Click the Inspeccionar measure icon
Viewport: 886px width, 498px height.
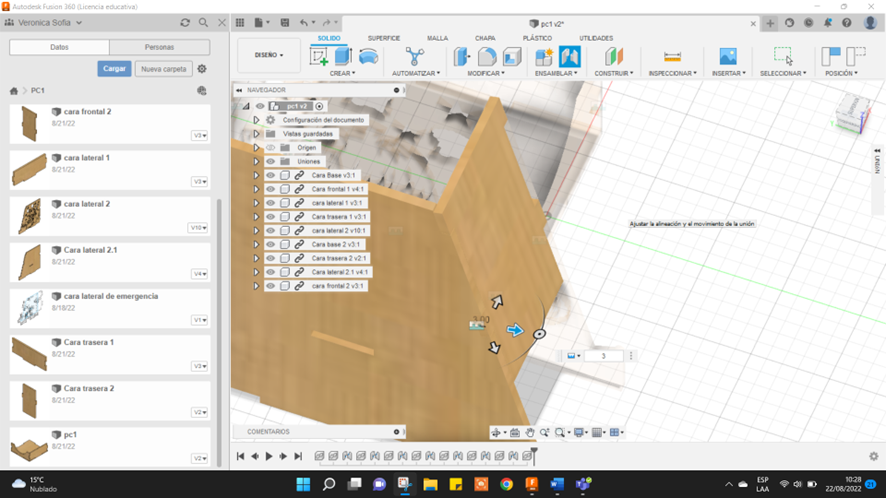click(x=672, y=57)
